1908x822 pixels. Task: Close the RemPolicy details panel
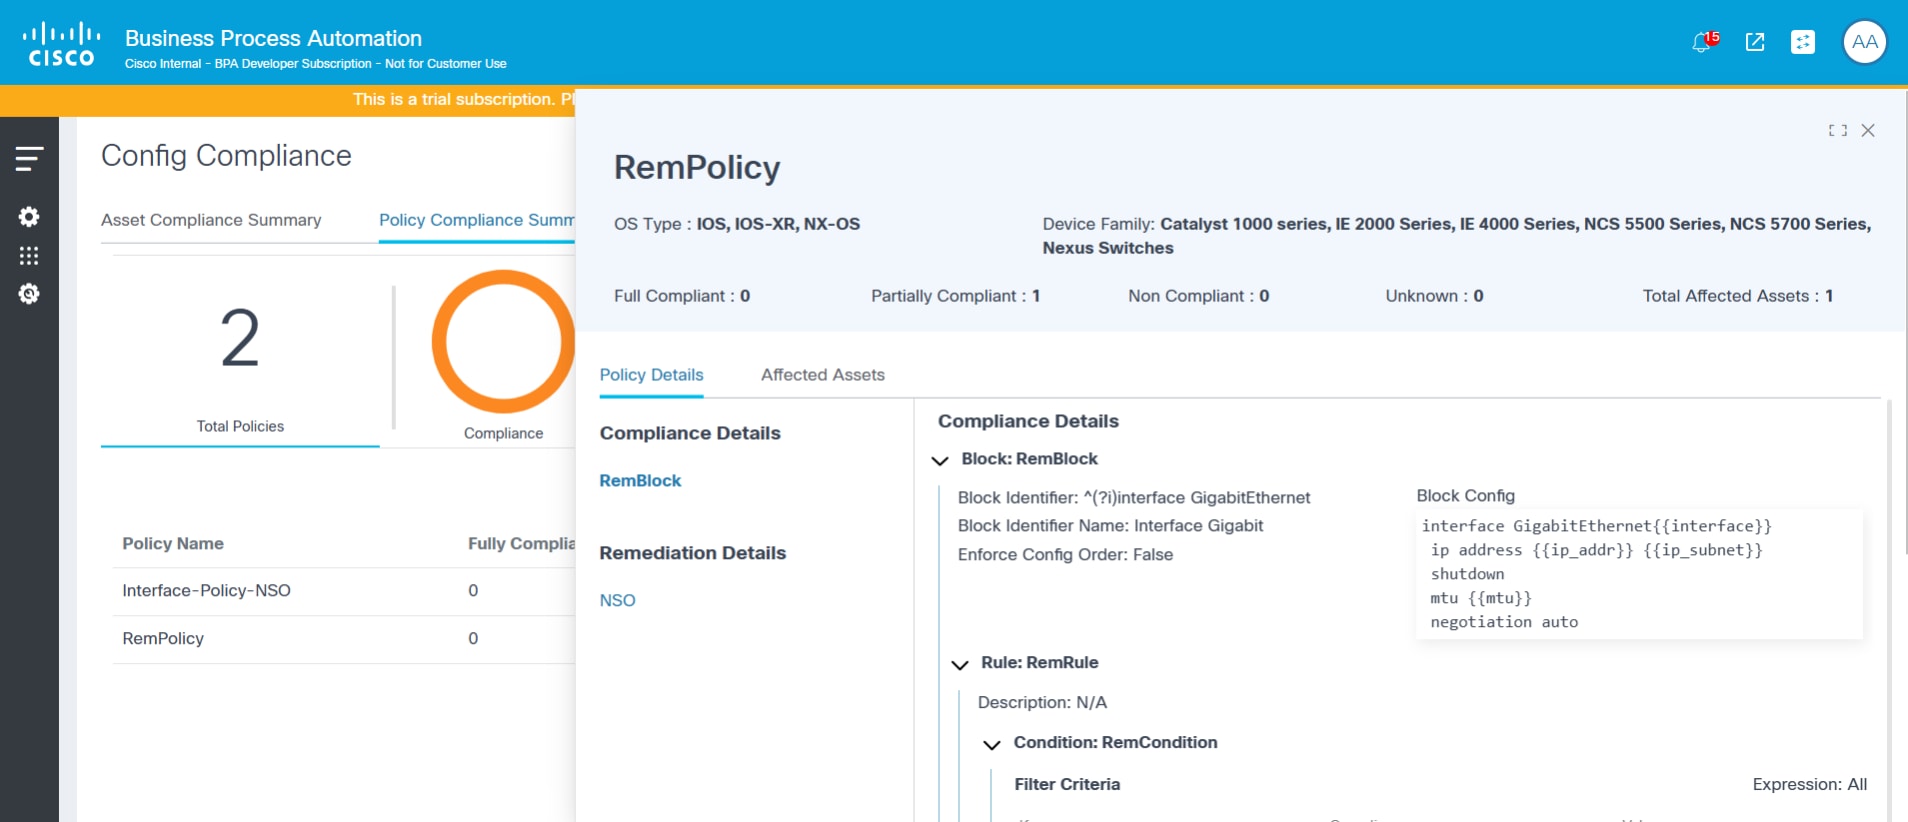point(1868,131)
